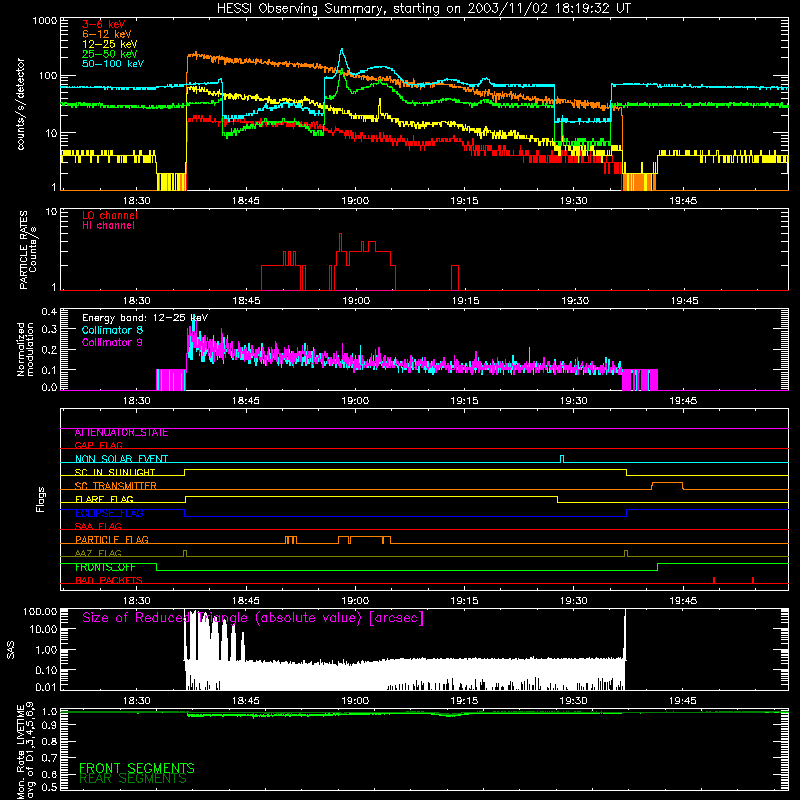This screenshot has width=800, height=800.
Task: Click the 'Energy band: 12-25 keV' label
Action: (x=145, y=318)
